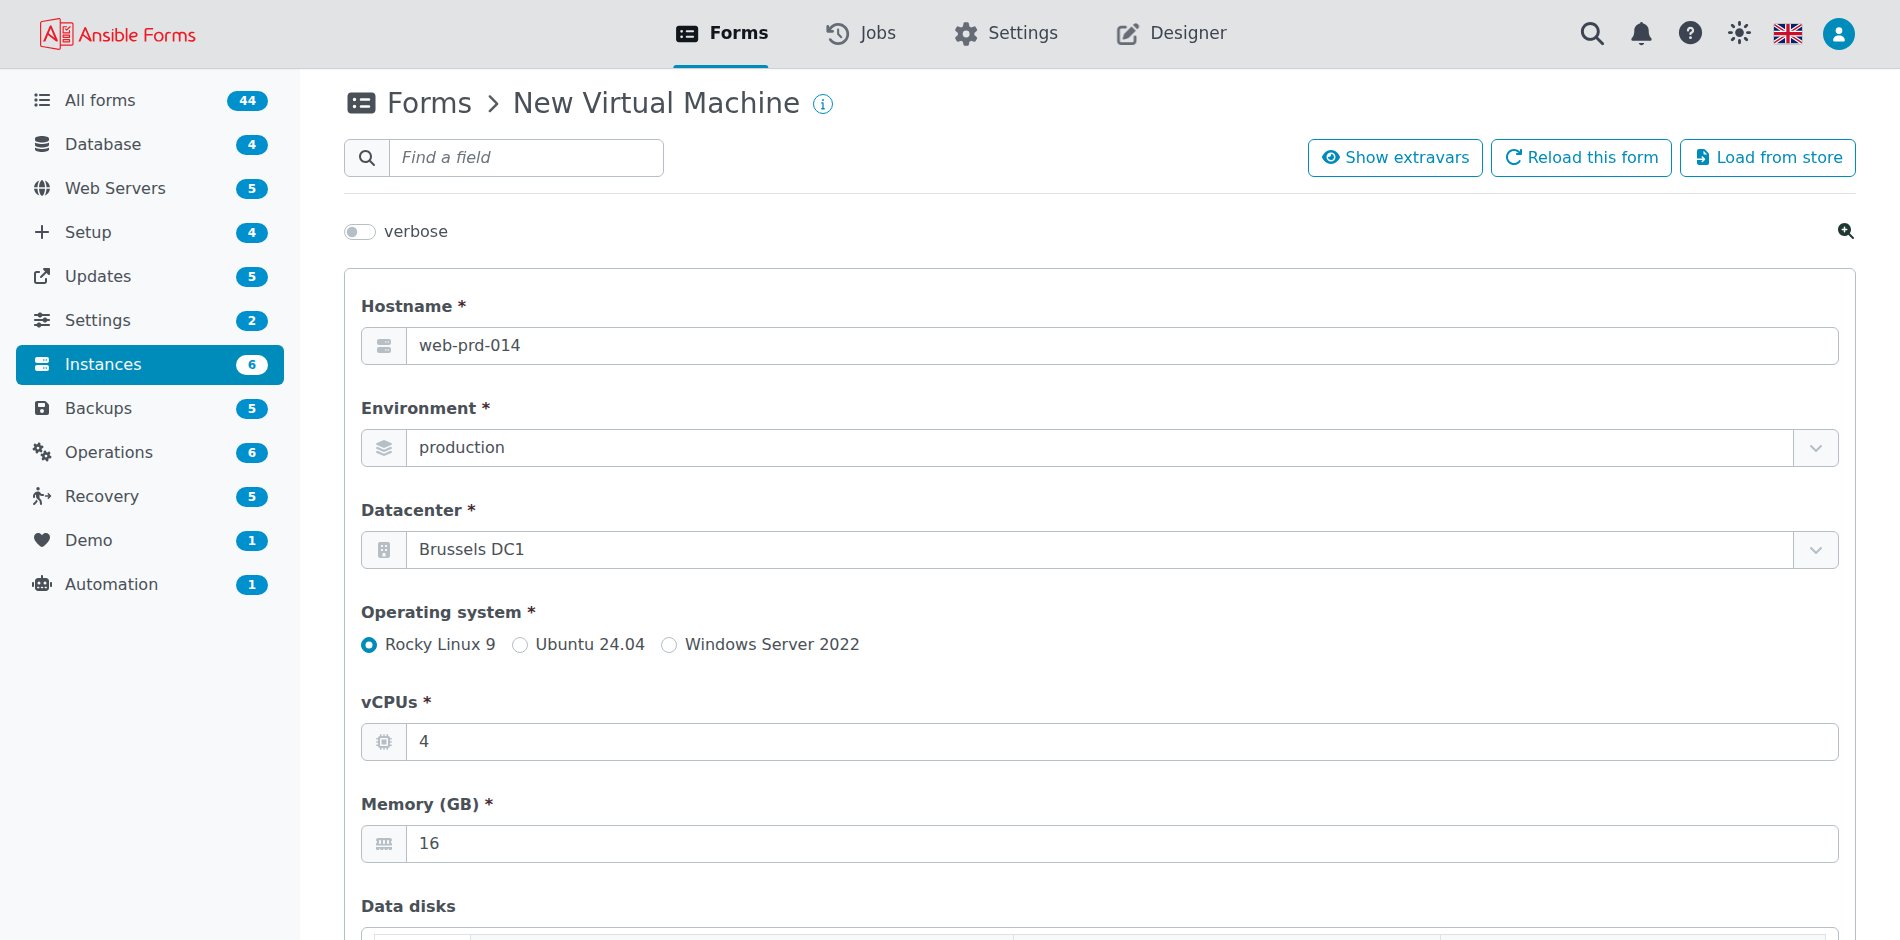Click the Forms breadcrumb icon
The image size is (1900, 940).
click(x=361, y=103)
